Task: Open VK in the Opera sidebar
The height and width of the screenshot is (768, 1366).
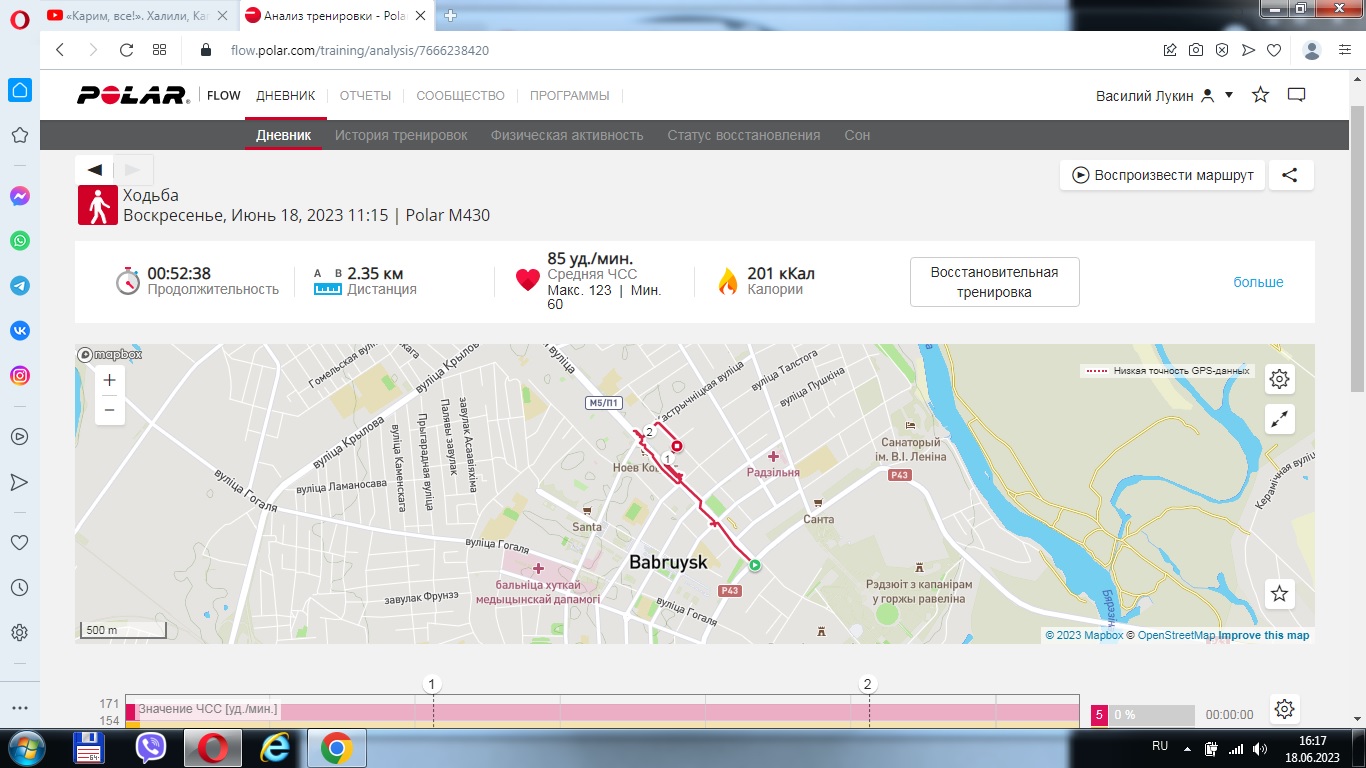Action: pyautogui.click(x=19, y=331)
